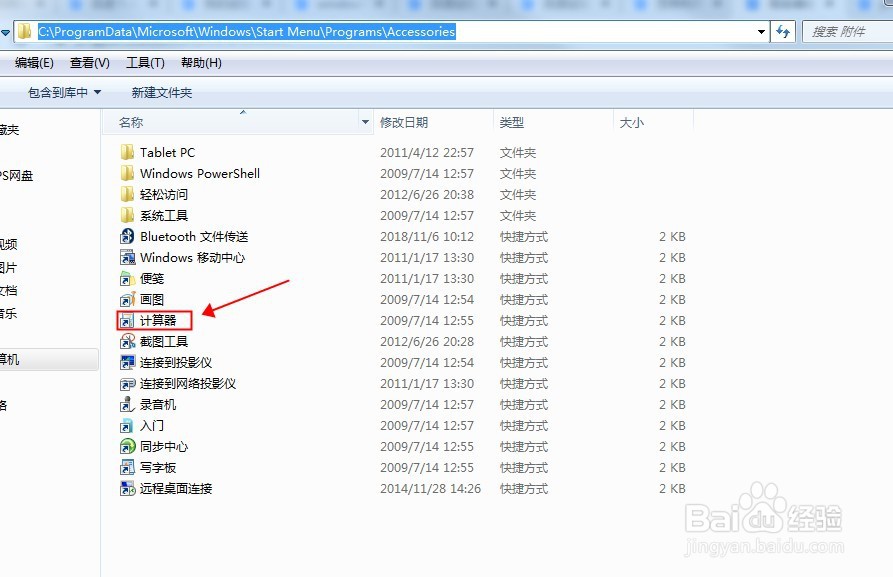The height and width of the screenshot is (577, 893).
Task: Click the date 2014/11/28 14:26
Action: pos(431,489)
